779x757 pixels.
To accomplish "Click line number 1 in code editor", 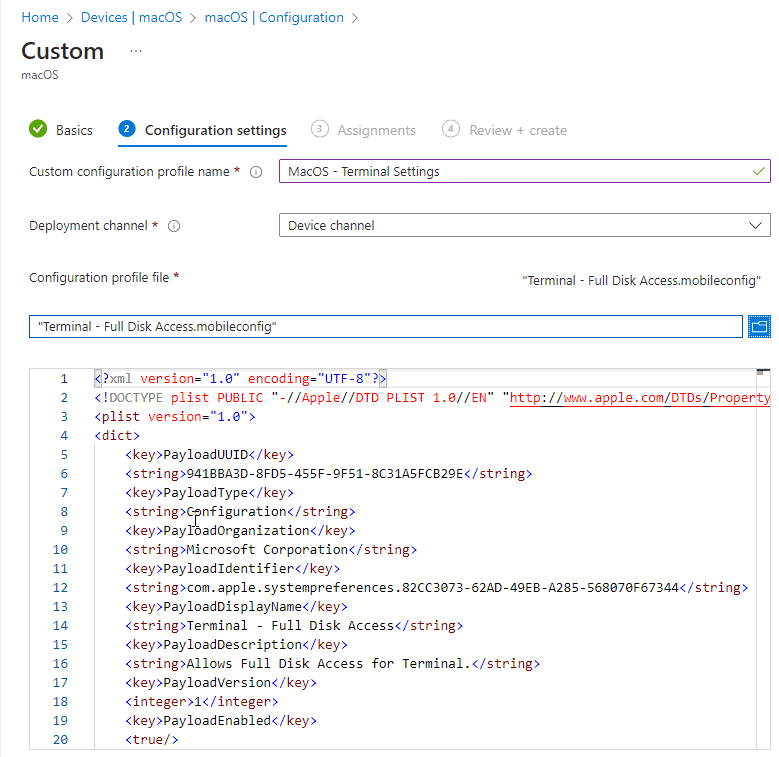I will point(64,379).
